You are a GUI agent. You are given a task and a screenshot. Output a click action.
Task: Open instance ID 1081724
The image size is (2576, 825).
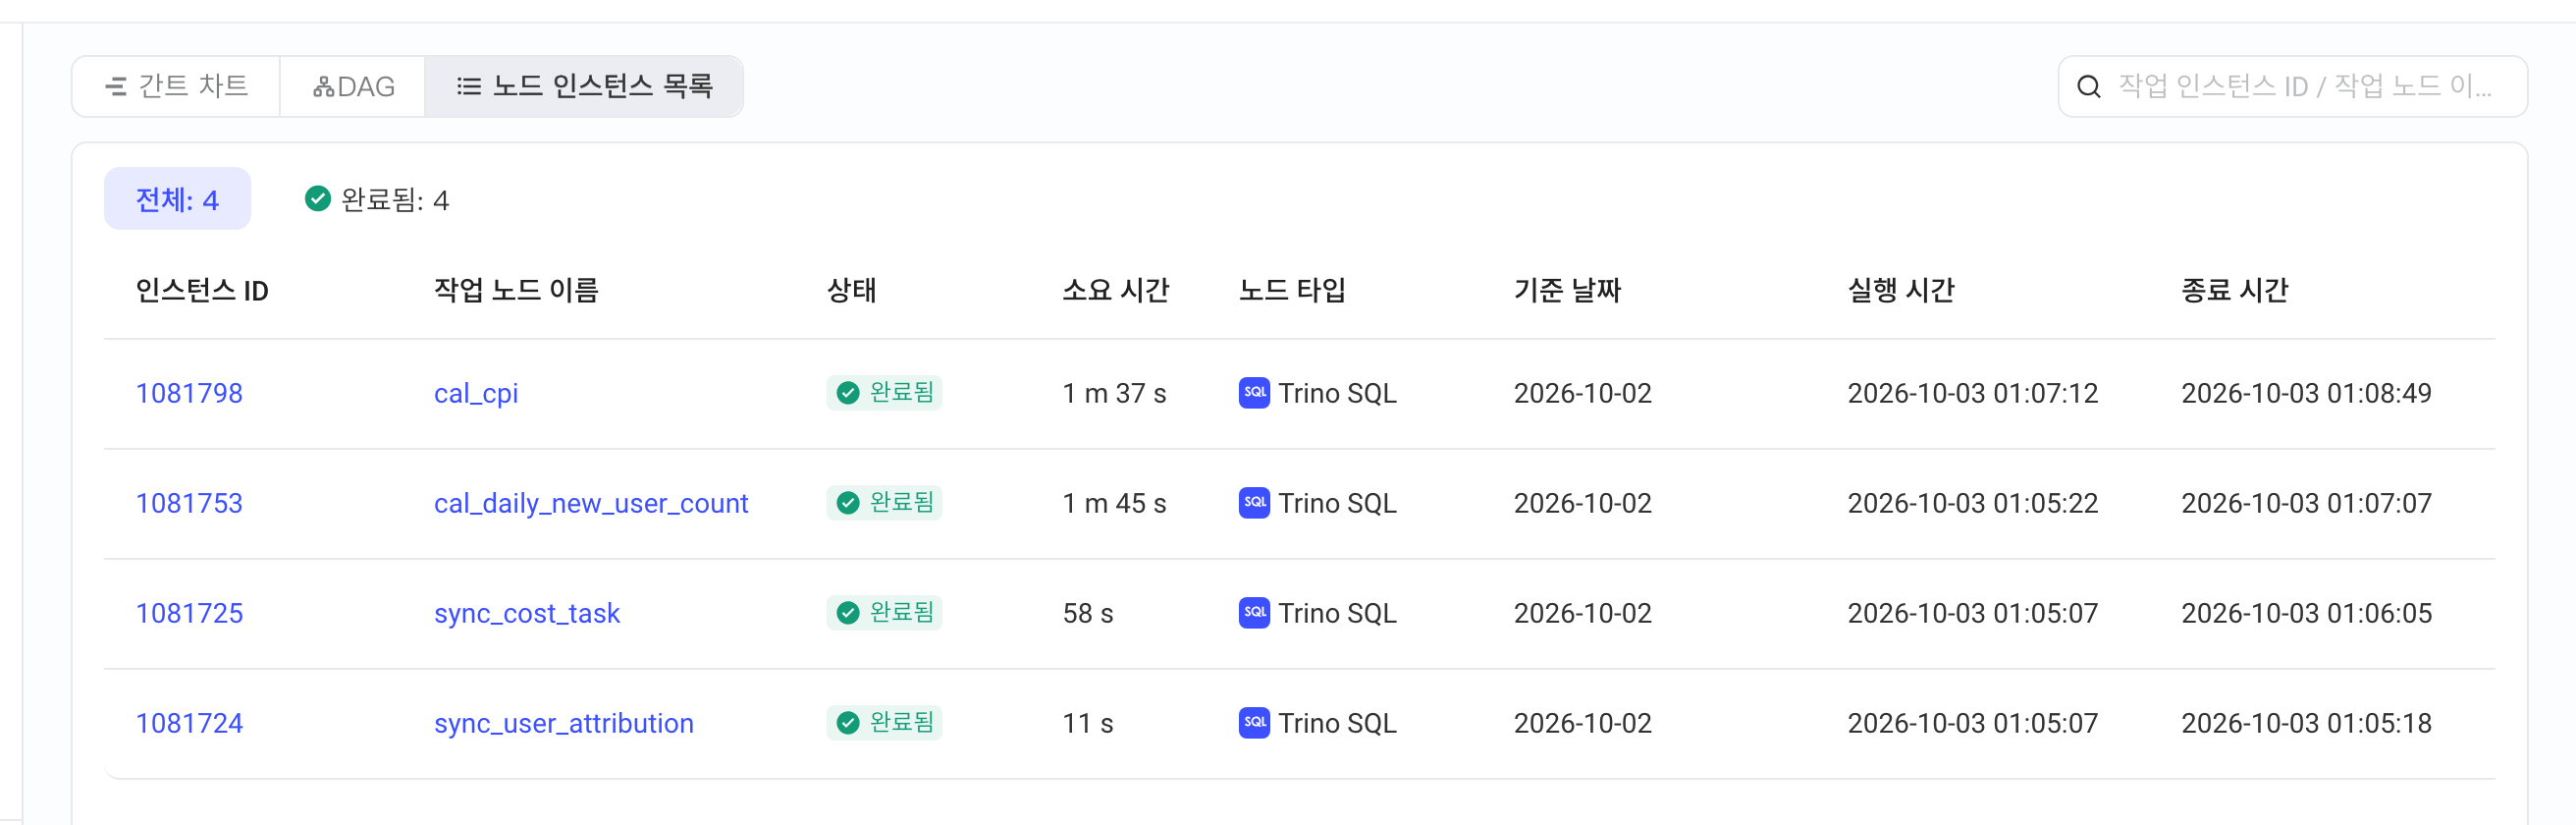[189, 723]
